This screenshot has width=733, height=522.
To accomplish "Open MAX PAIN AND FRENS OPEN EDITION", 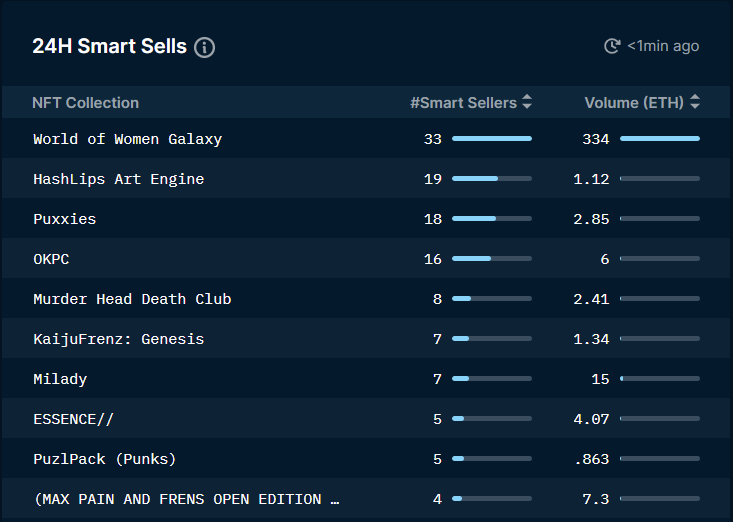I will [x=187, y=499].
